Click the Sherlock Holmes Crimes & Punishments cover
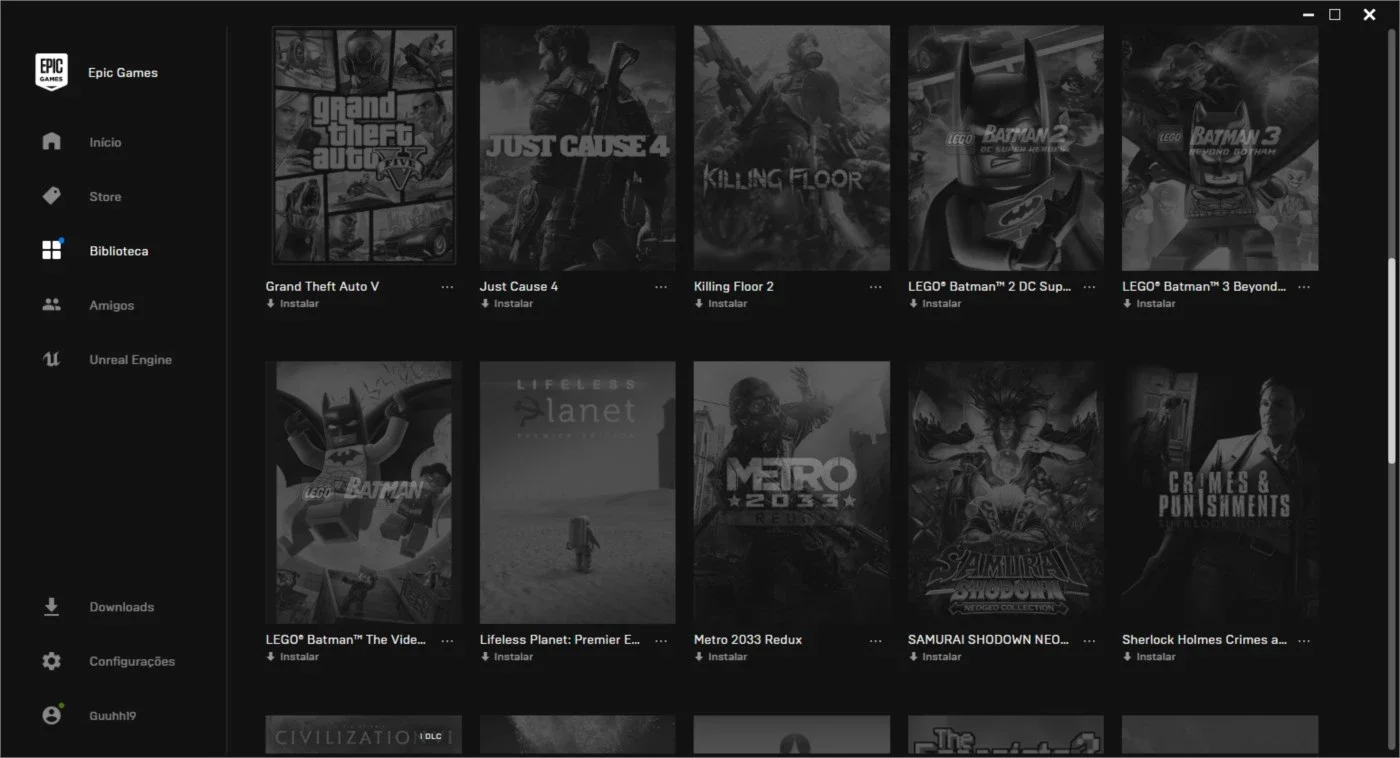1400x758 pixels. (x=1220, y=493)
